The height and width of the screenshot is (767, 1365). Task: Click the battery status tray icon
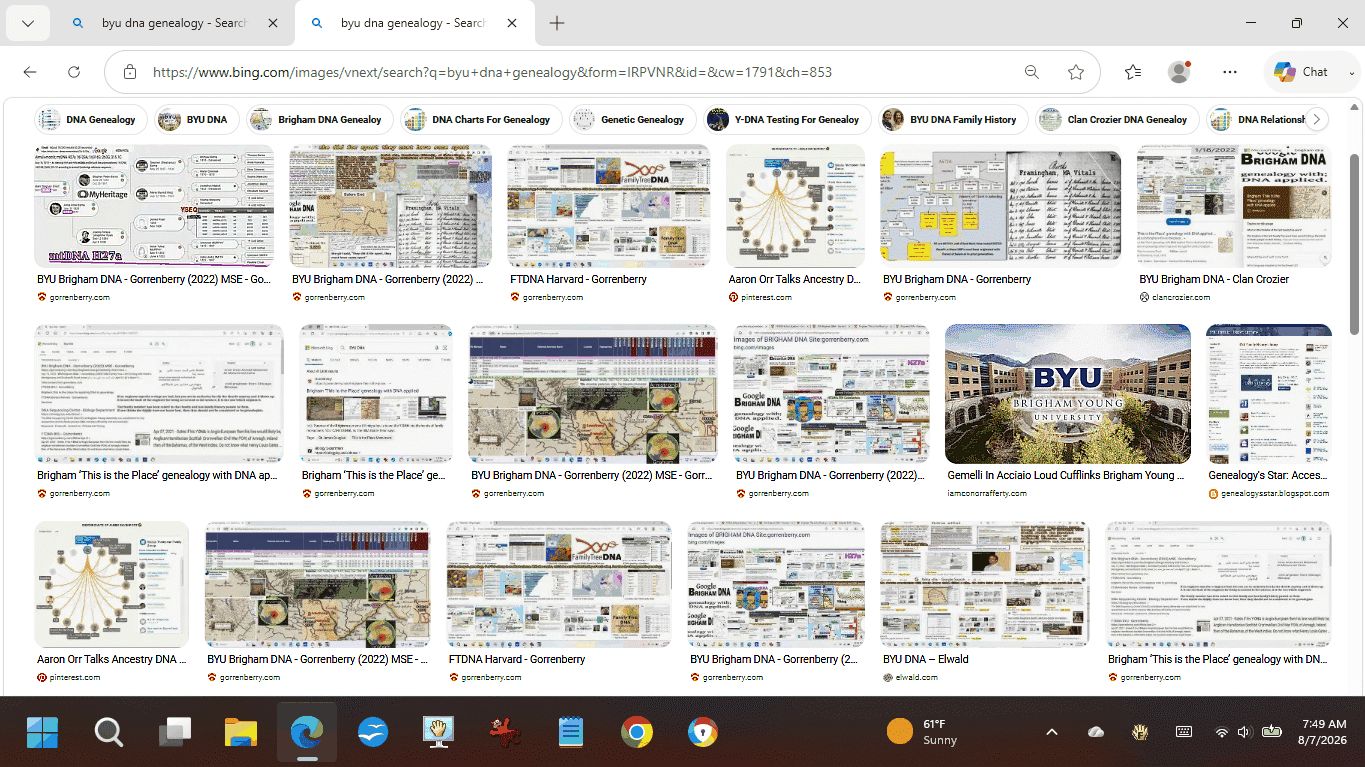coord(1272,732)
